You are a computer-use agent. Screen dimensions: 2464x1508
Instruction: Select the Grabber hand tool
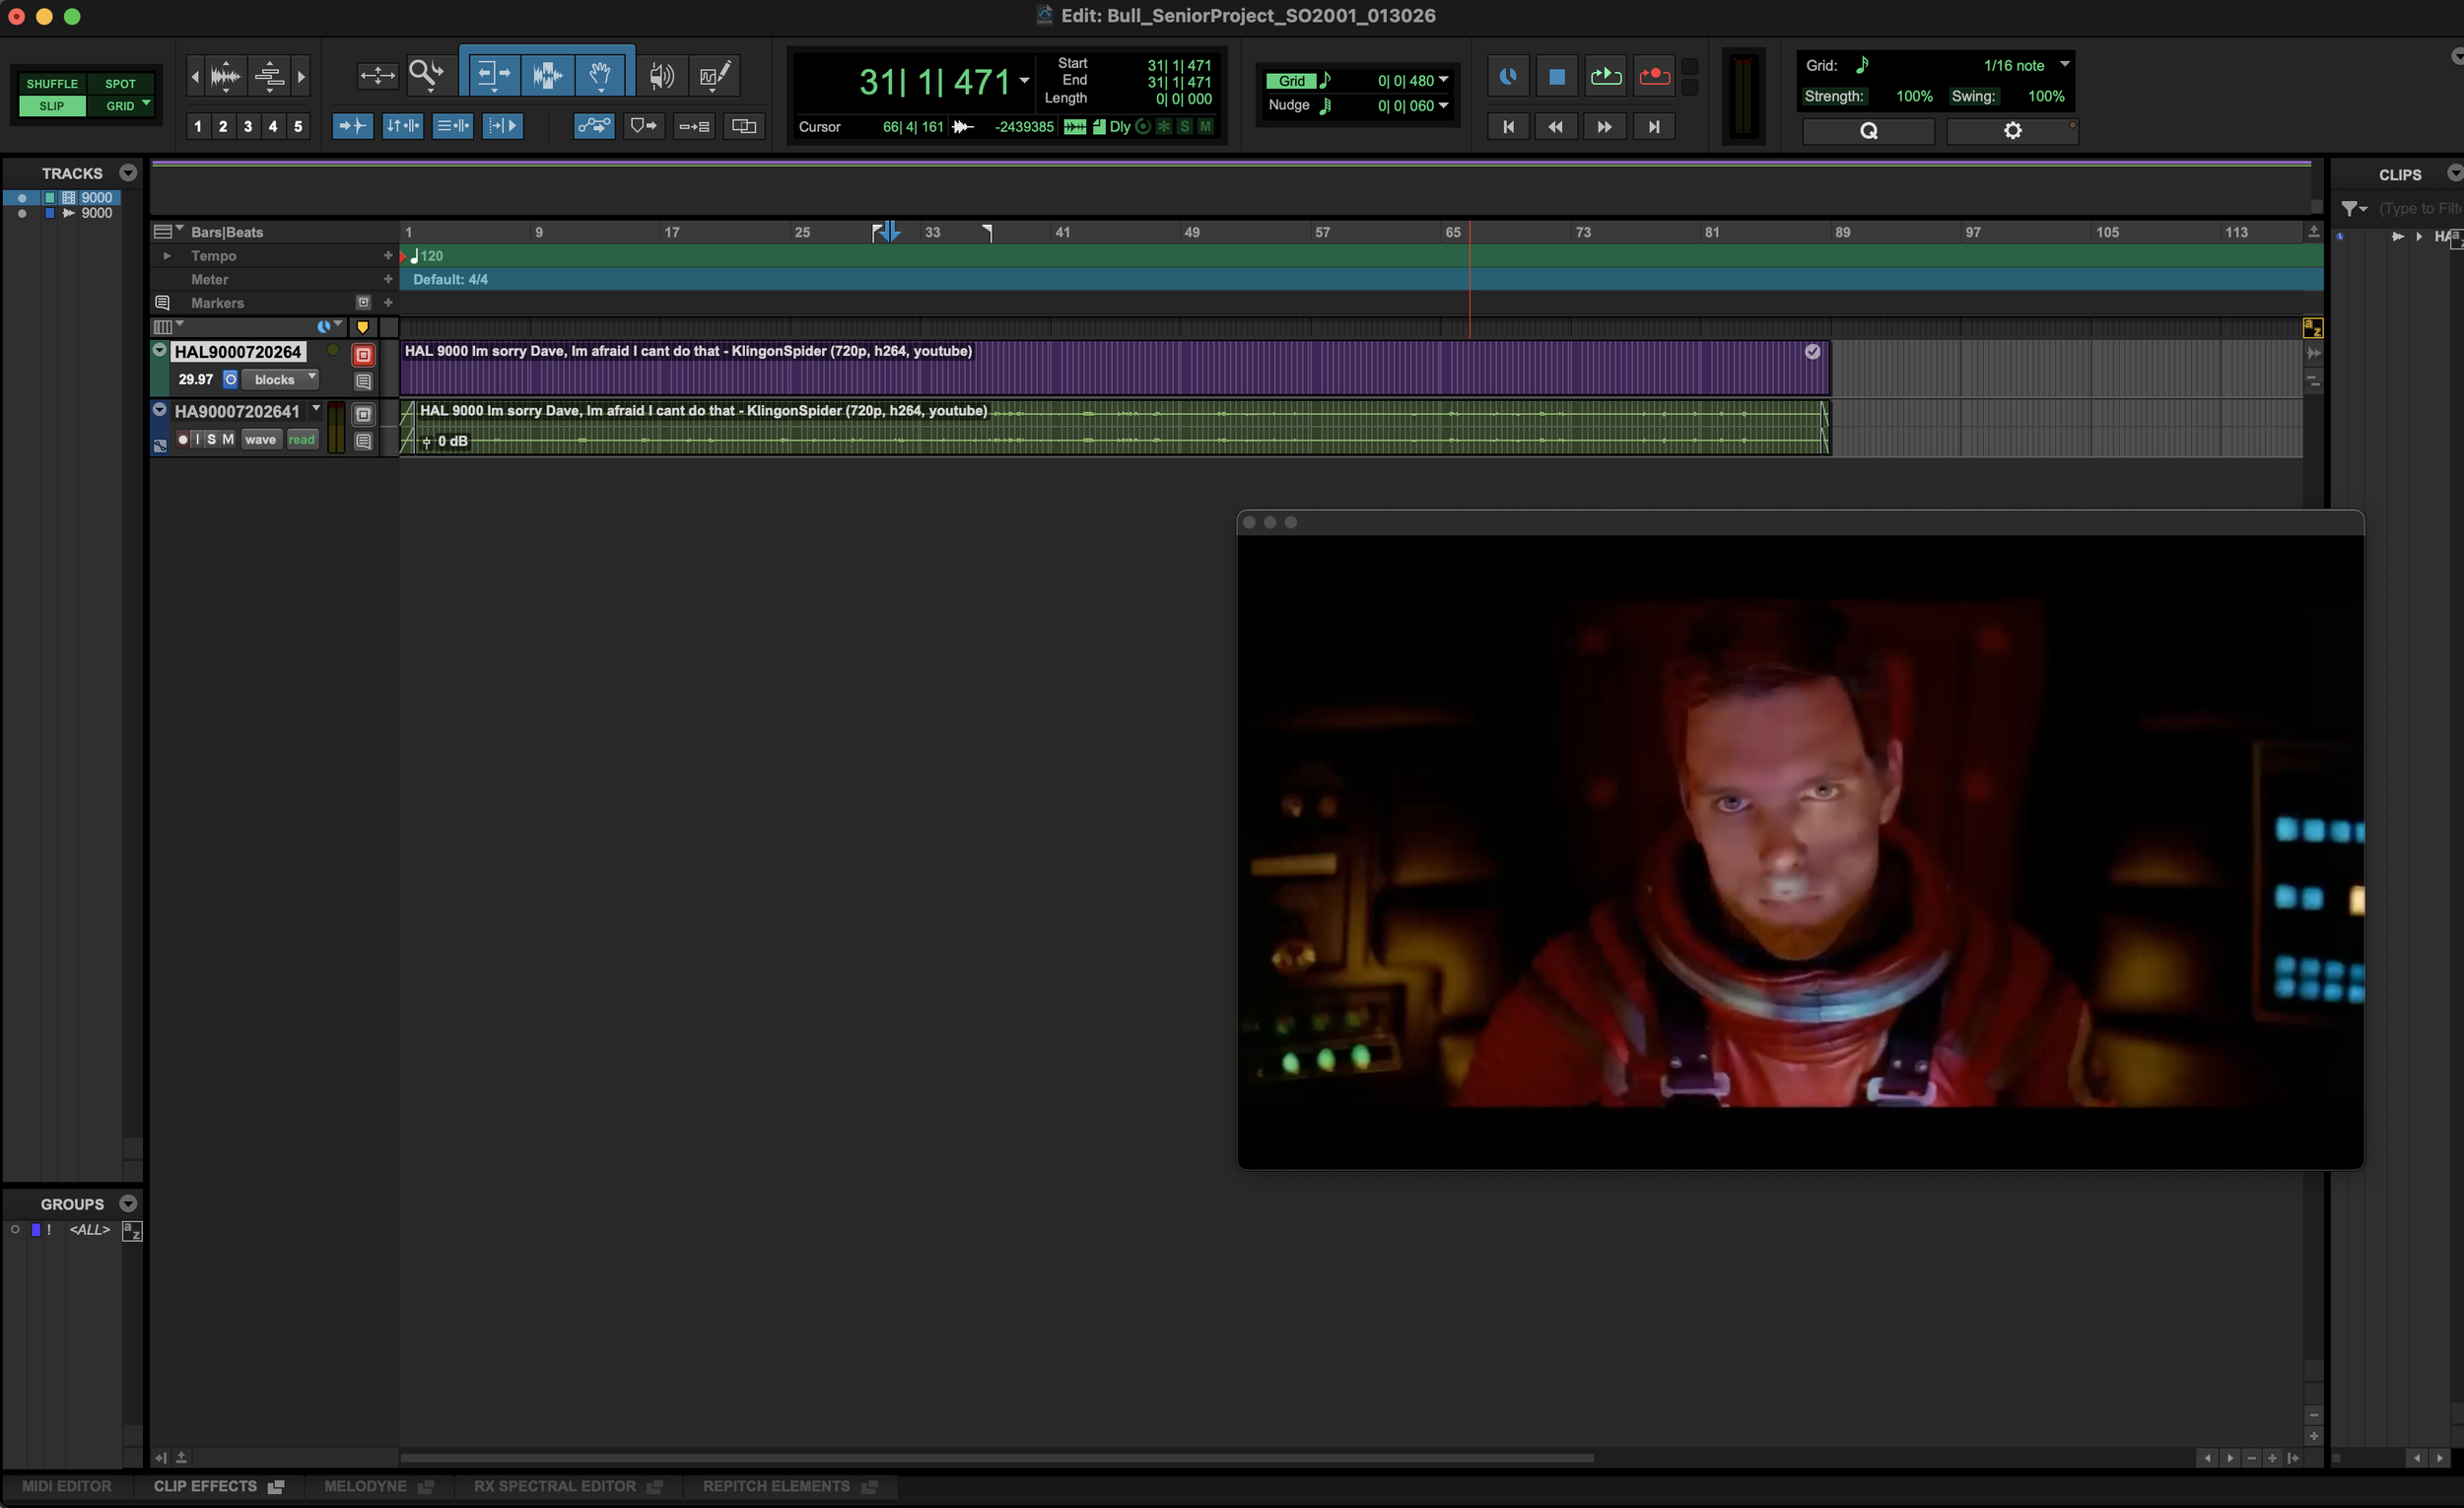point(600,75)
